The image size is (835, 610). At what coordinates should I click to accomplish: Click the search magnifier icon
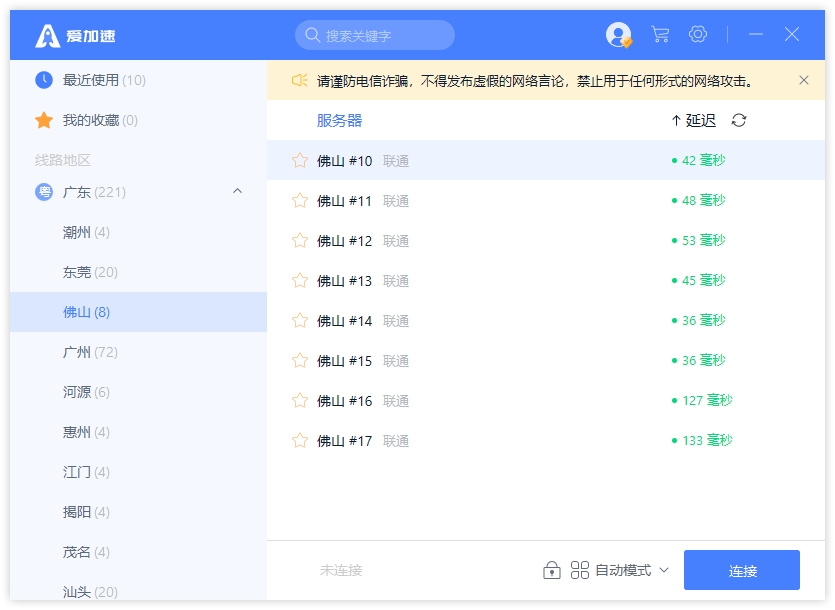tap(312, 35)
